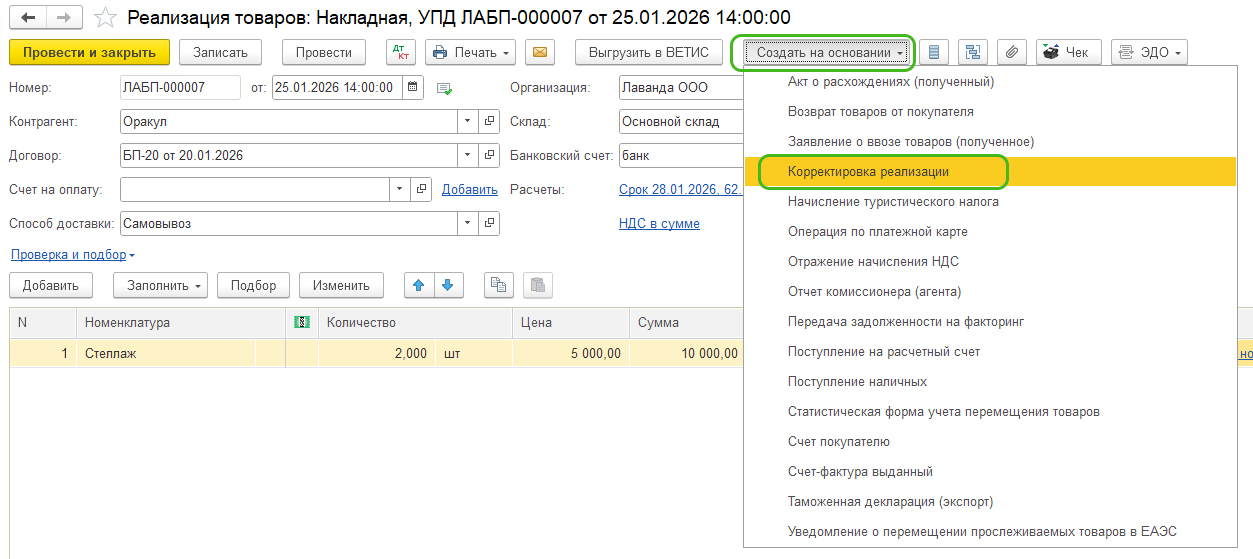Click the Чек cash register button
The height and width of the screenshot is (559, 1253).
click(x=1069, y=52)
